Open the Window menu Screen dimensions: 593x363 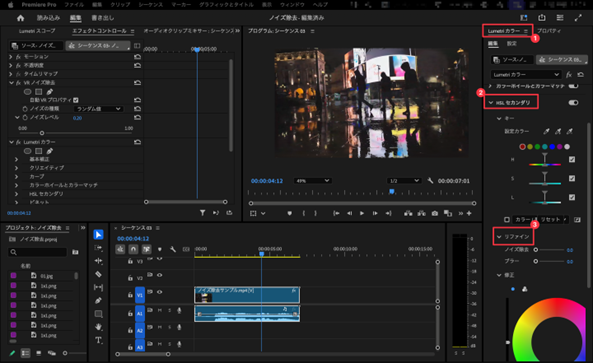click(x=292, y=5)
